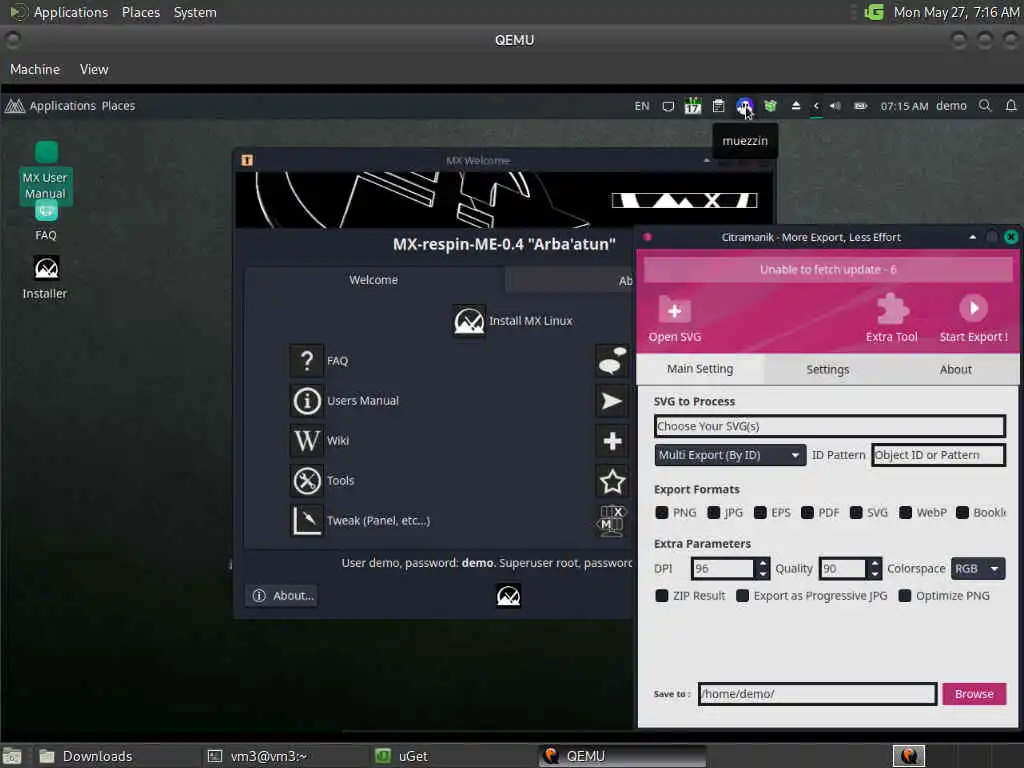Click the arrow video icon in MX Welcome
The image size is (1024, 768).
(612, 400)
